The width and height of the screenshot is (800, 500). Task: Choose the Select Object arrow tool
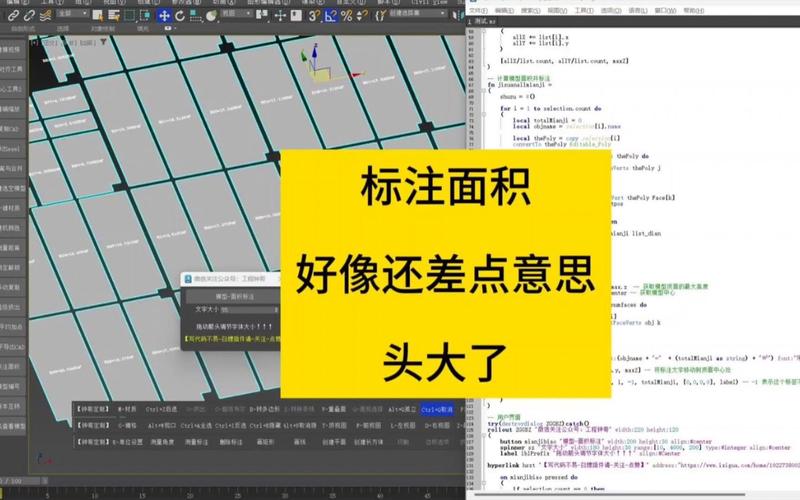pyautogui.click(x=97, y=16)
